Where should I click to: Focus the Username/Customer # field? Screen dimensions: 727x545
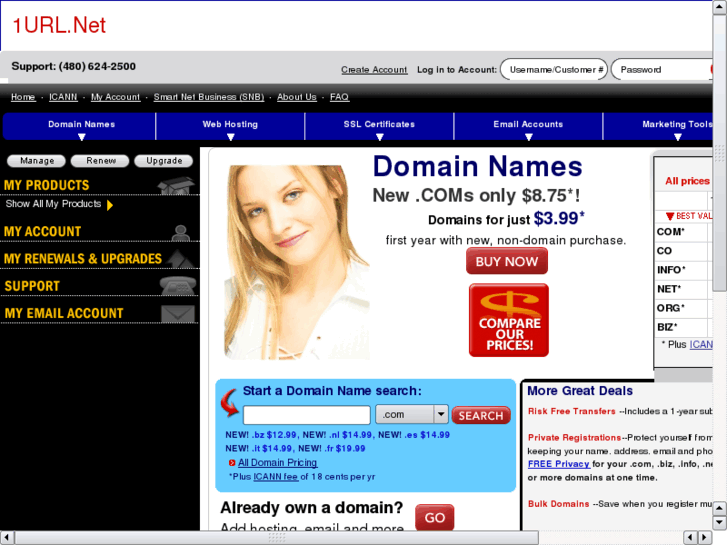click(554, 70)
